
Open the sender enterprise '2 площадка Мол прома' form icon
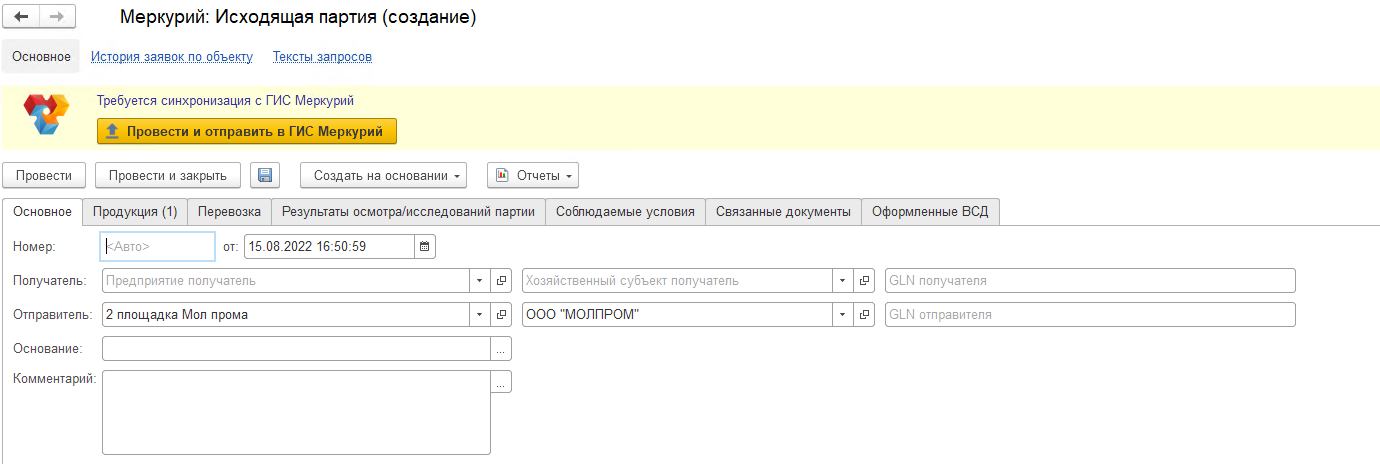[x=502, y=315]
